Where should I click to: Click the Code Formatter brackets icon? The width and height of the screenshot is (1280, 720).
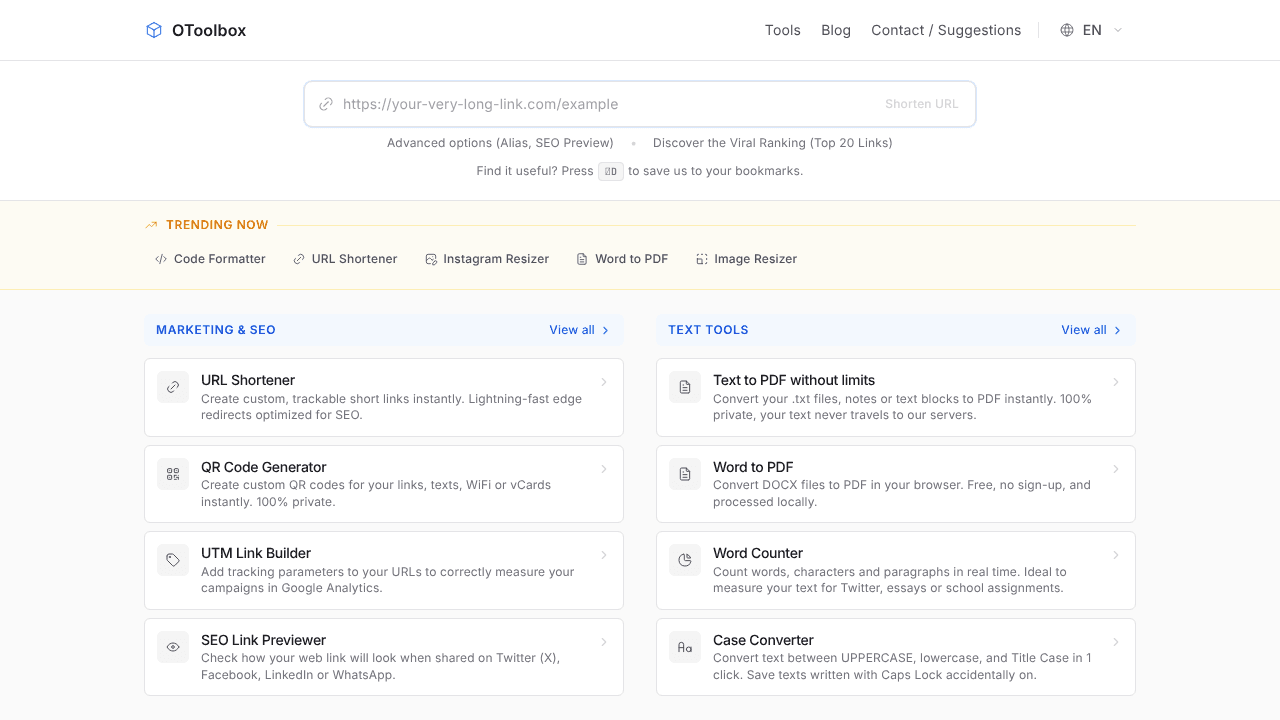tap(161, 259)
